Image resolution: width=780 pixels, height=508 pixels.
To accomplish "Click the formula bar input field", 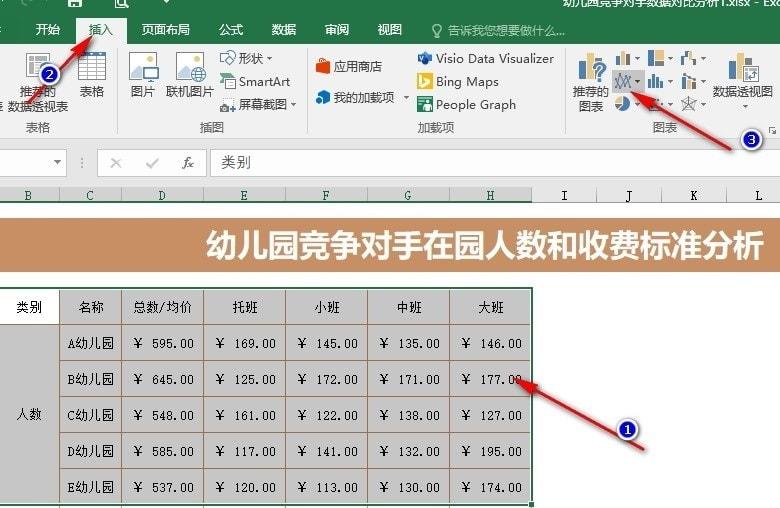I will coord(495,163).
